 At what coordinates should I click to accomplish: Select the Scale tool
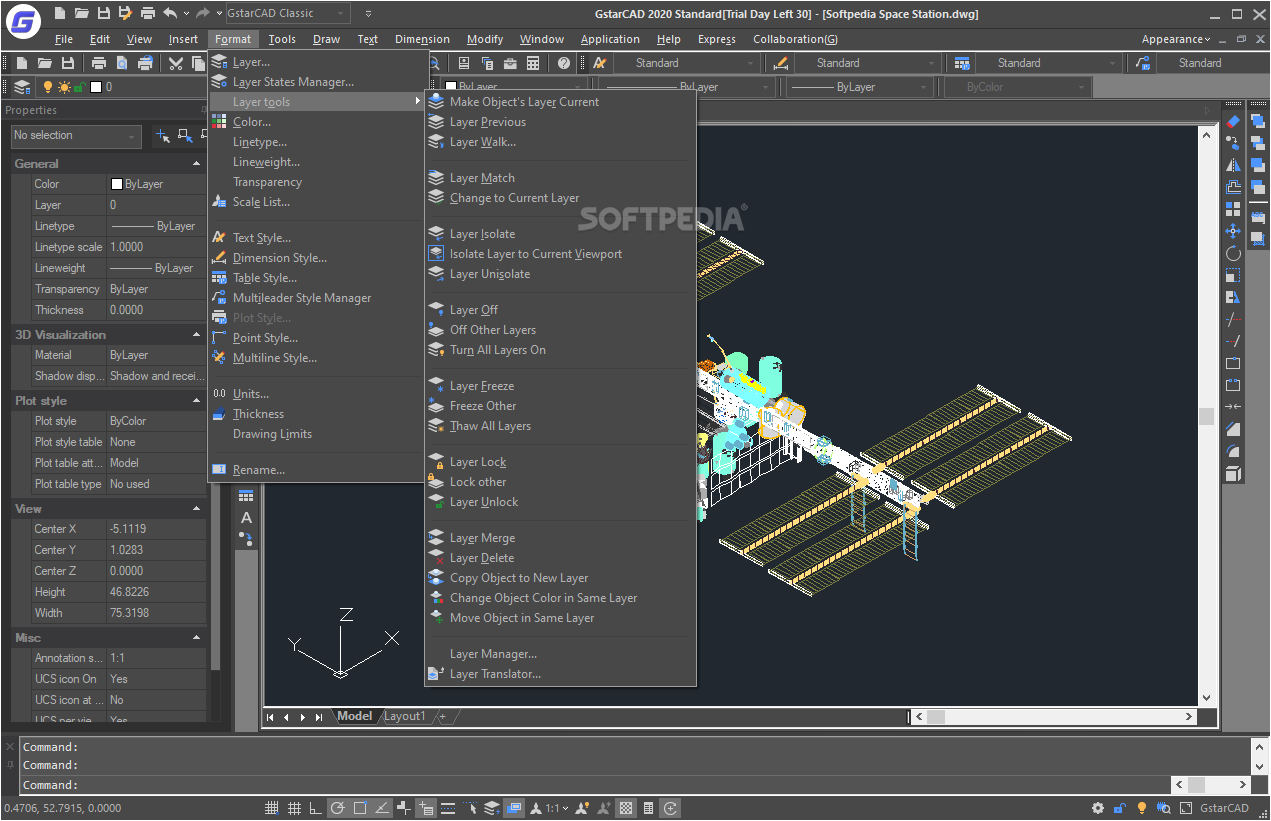pyautogui.click(x=1233, y=275)
